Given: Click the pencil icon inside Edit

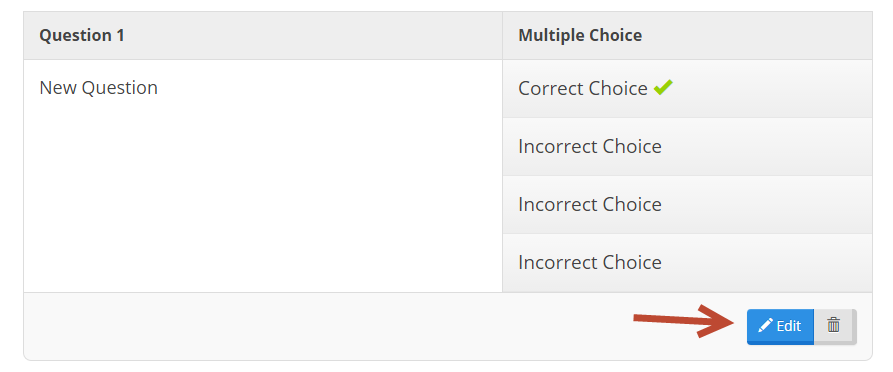Looking at the screenshot, I should [766, 325].
